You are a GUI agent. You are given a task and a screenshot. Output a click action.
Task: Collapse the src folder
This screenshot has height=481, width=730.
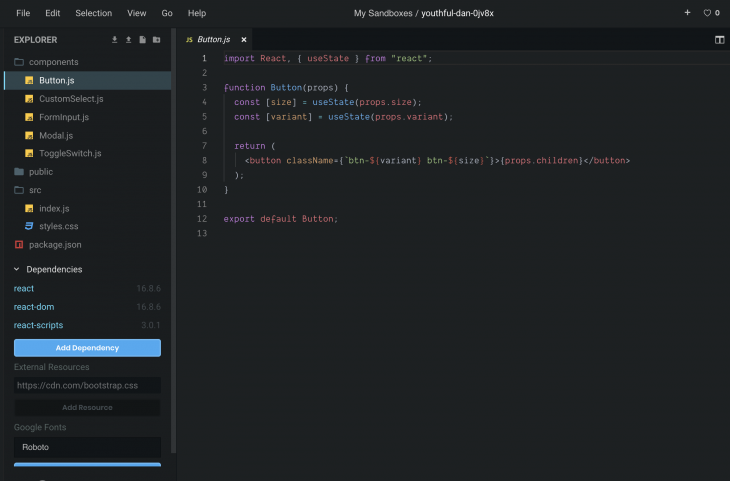(x=35, y=190)
